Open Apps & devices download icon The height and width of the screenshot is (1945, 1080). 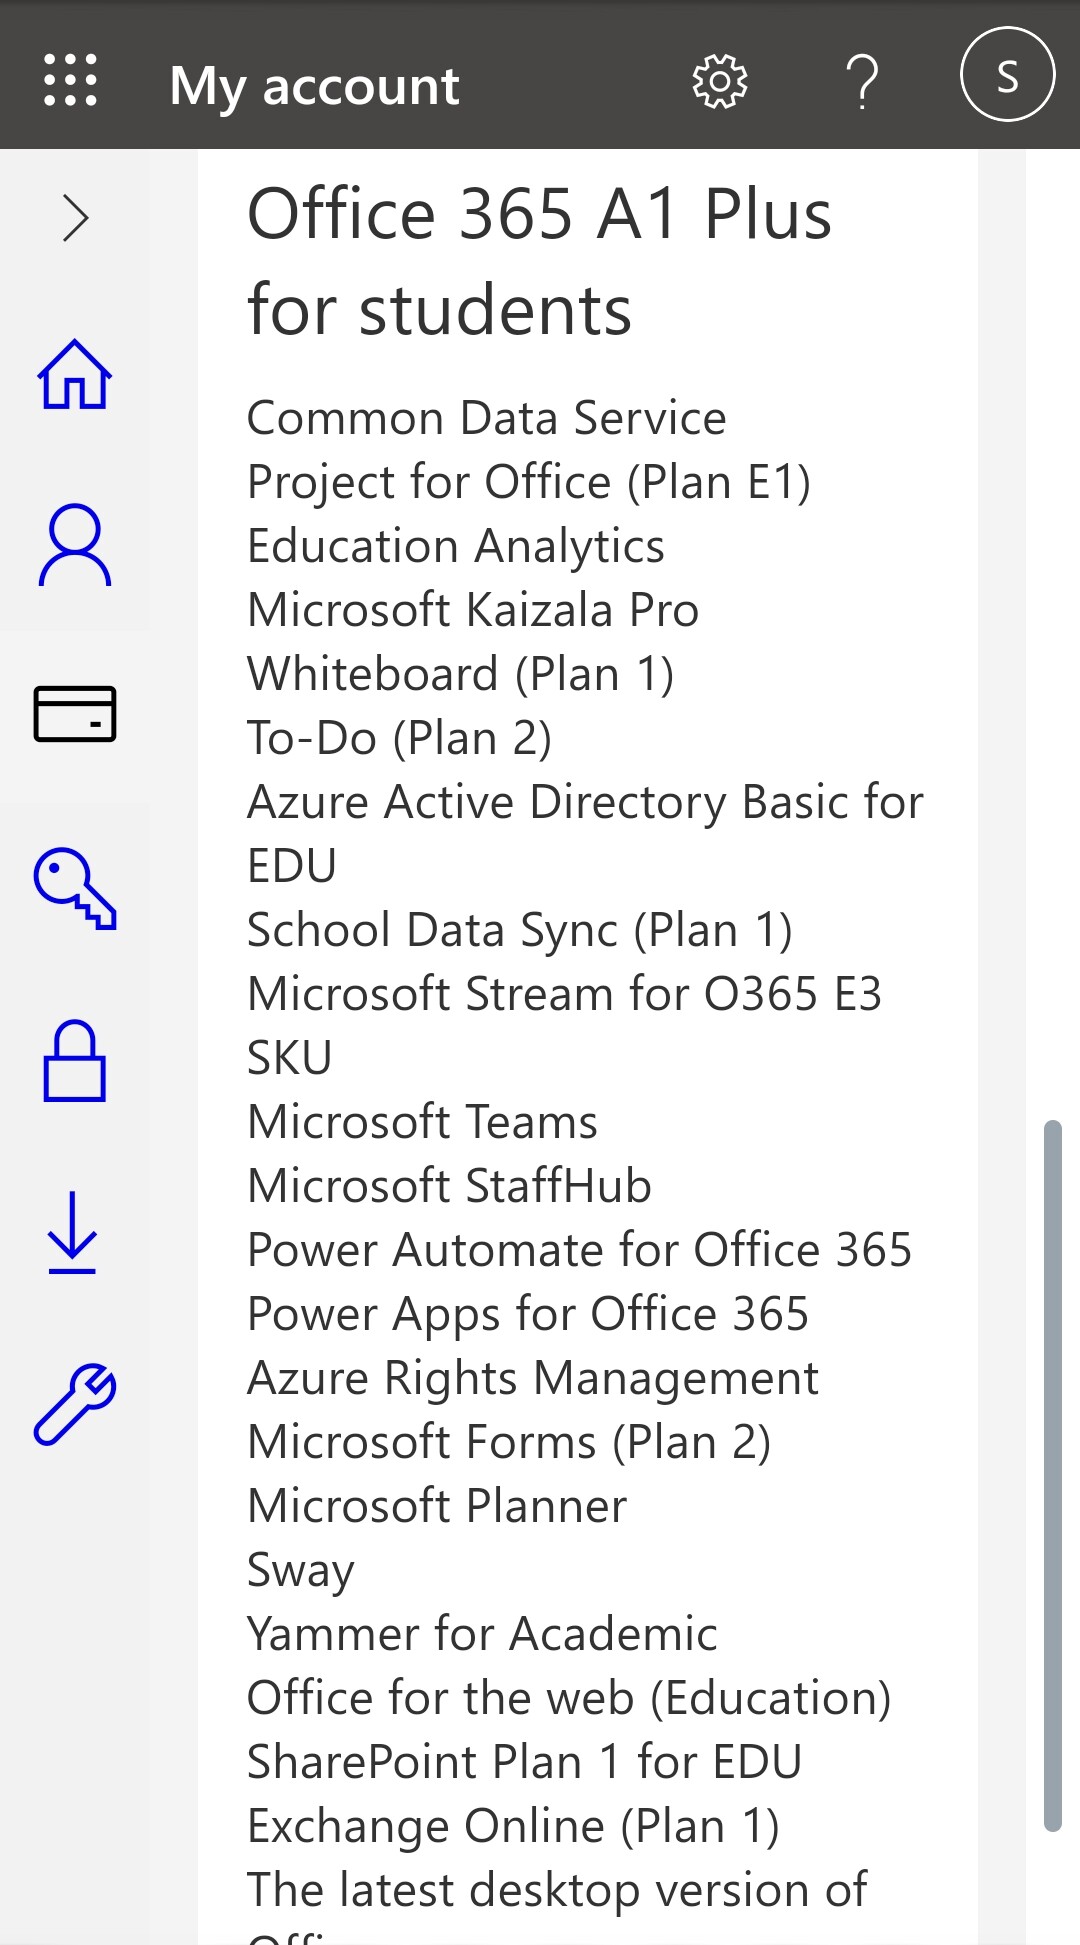click(73, 1232)
